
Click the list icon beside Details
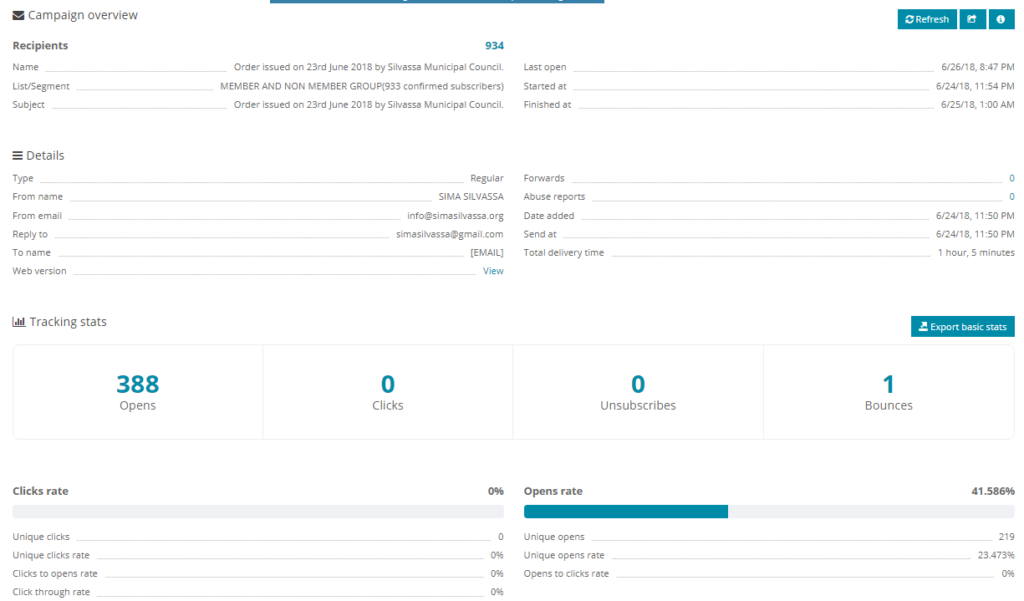[18, 156]
